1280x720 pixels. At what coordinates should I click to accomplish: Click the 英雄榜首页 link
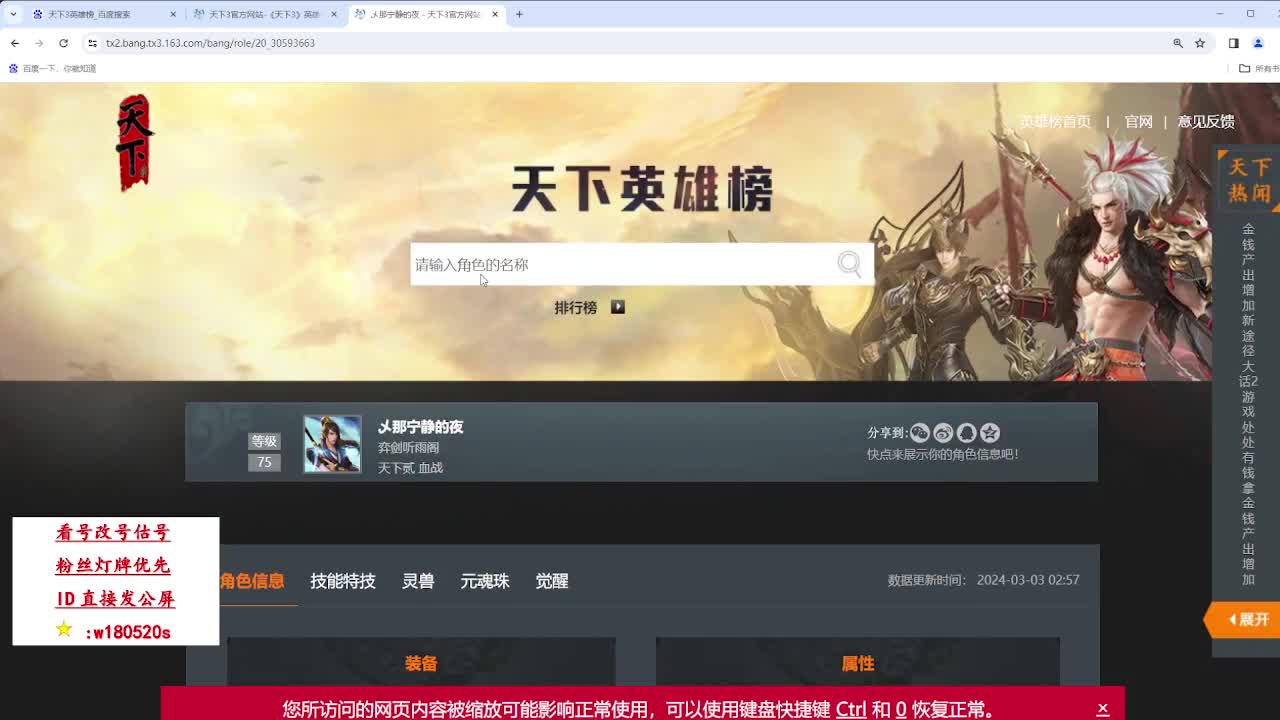coord(1055,121)
